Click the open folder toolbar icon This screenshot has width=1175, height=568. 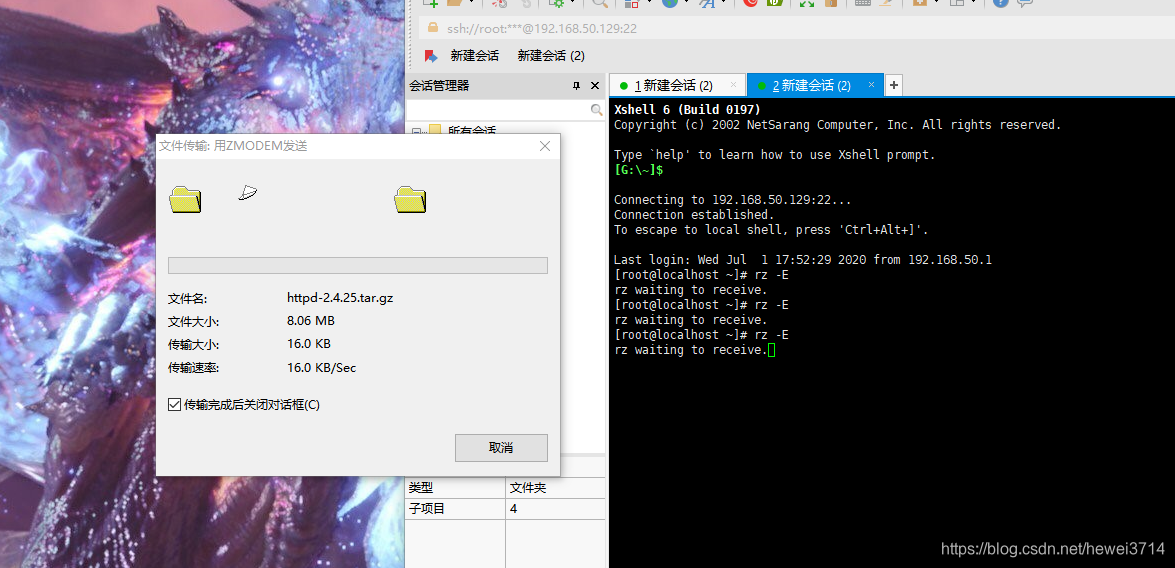coord(454,3)
